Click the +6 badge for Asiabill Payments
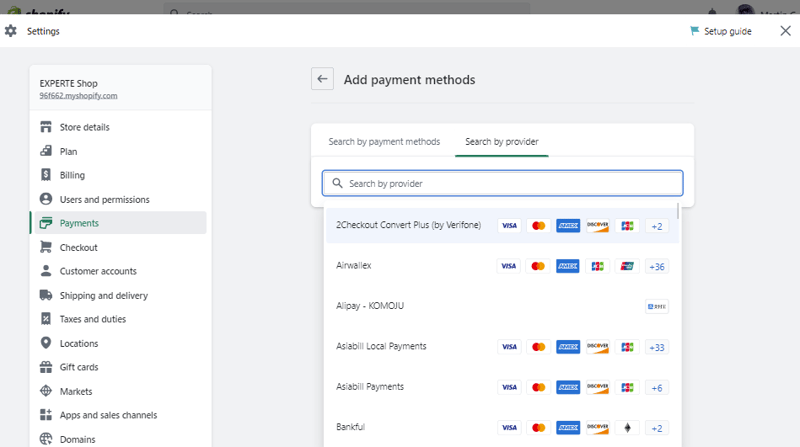The image size is (800, 447). click(657, 388)
